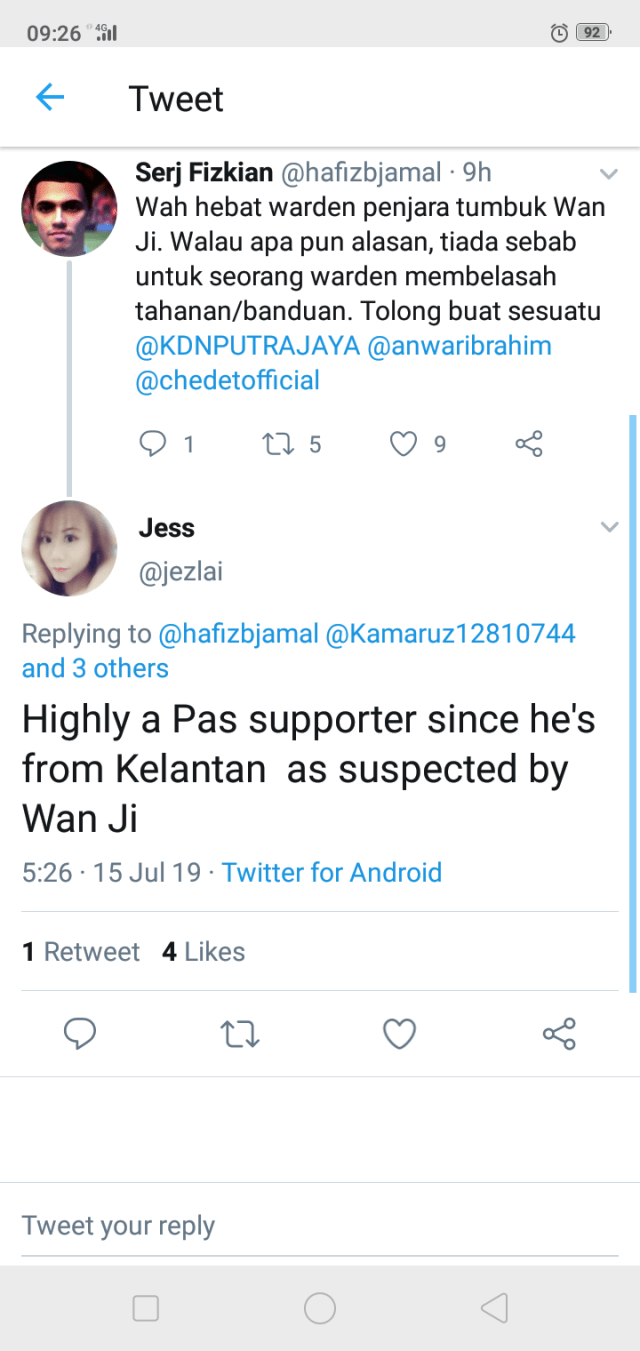Tap the back arrow in the header
The width and height of the screenshot is (640, 1351).
[49, 97]
